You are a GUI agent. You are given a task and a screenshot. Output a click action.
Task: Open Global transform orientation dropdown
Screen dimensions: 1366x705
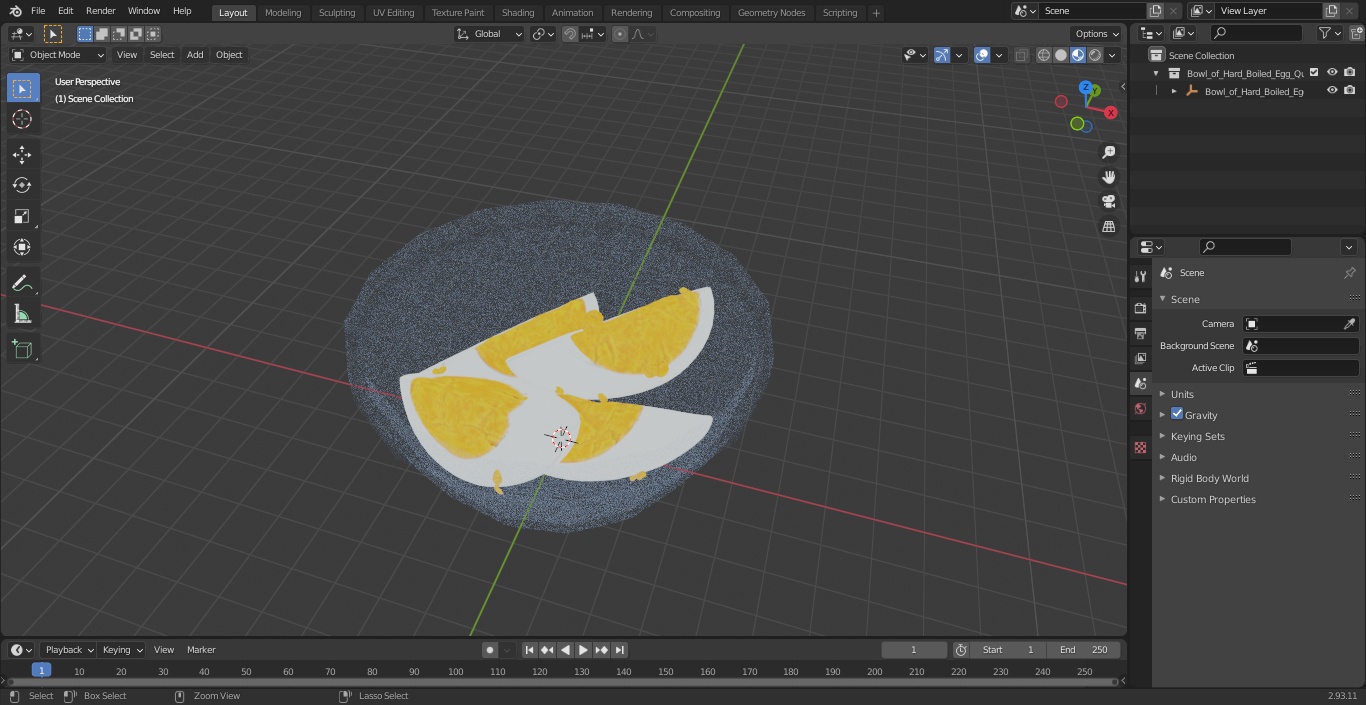(490, 34)
